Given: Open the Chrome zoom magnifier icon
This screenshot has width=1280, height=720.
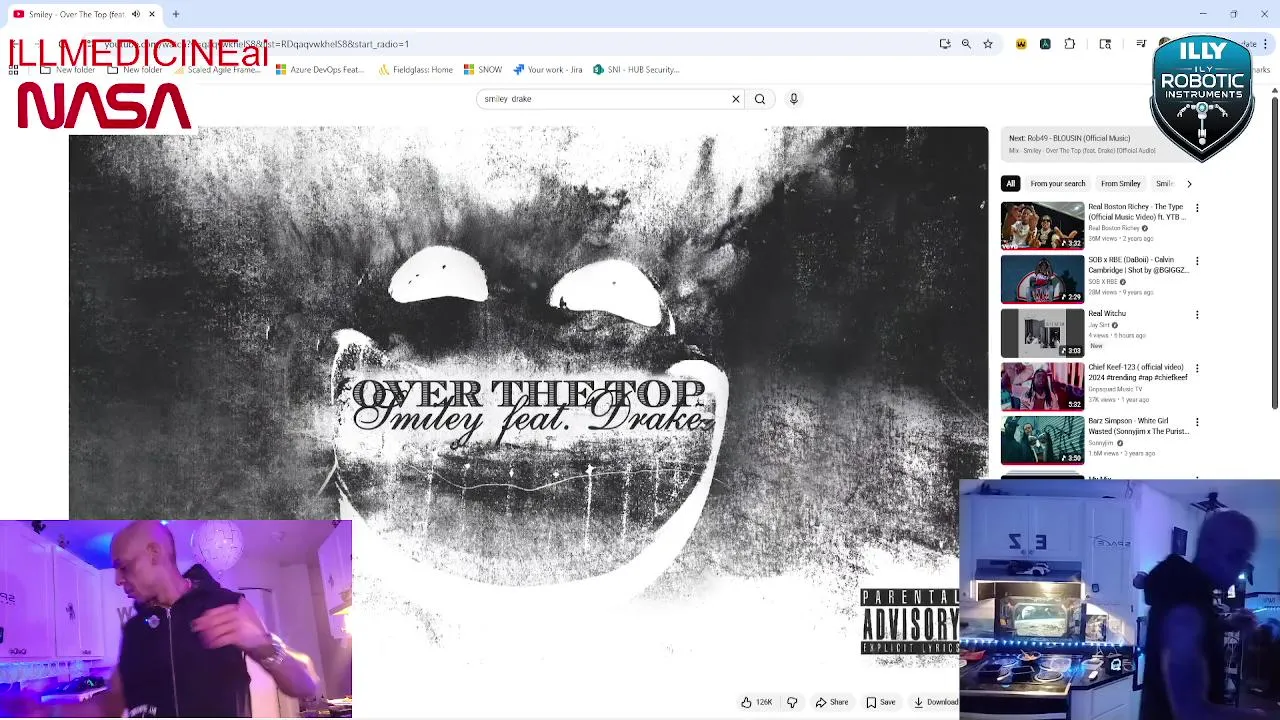Looking at the screenshot, I should coord(966,44).
